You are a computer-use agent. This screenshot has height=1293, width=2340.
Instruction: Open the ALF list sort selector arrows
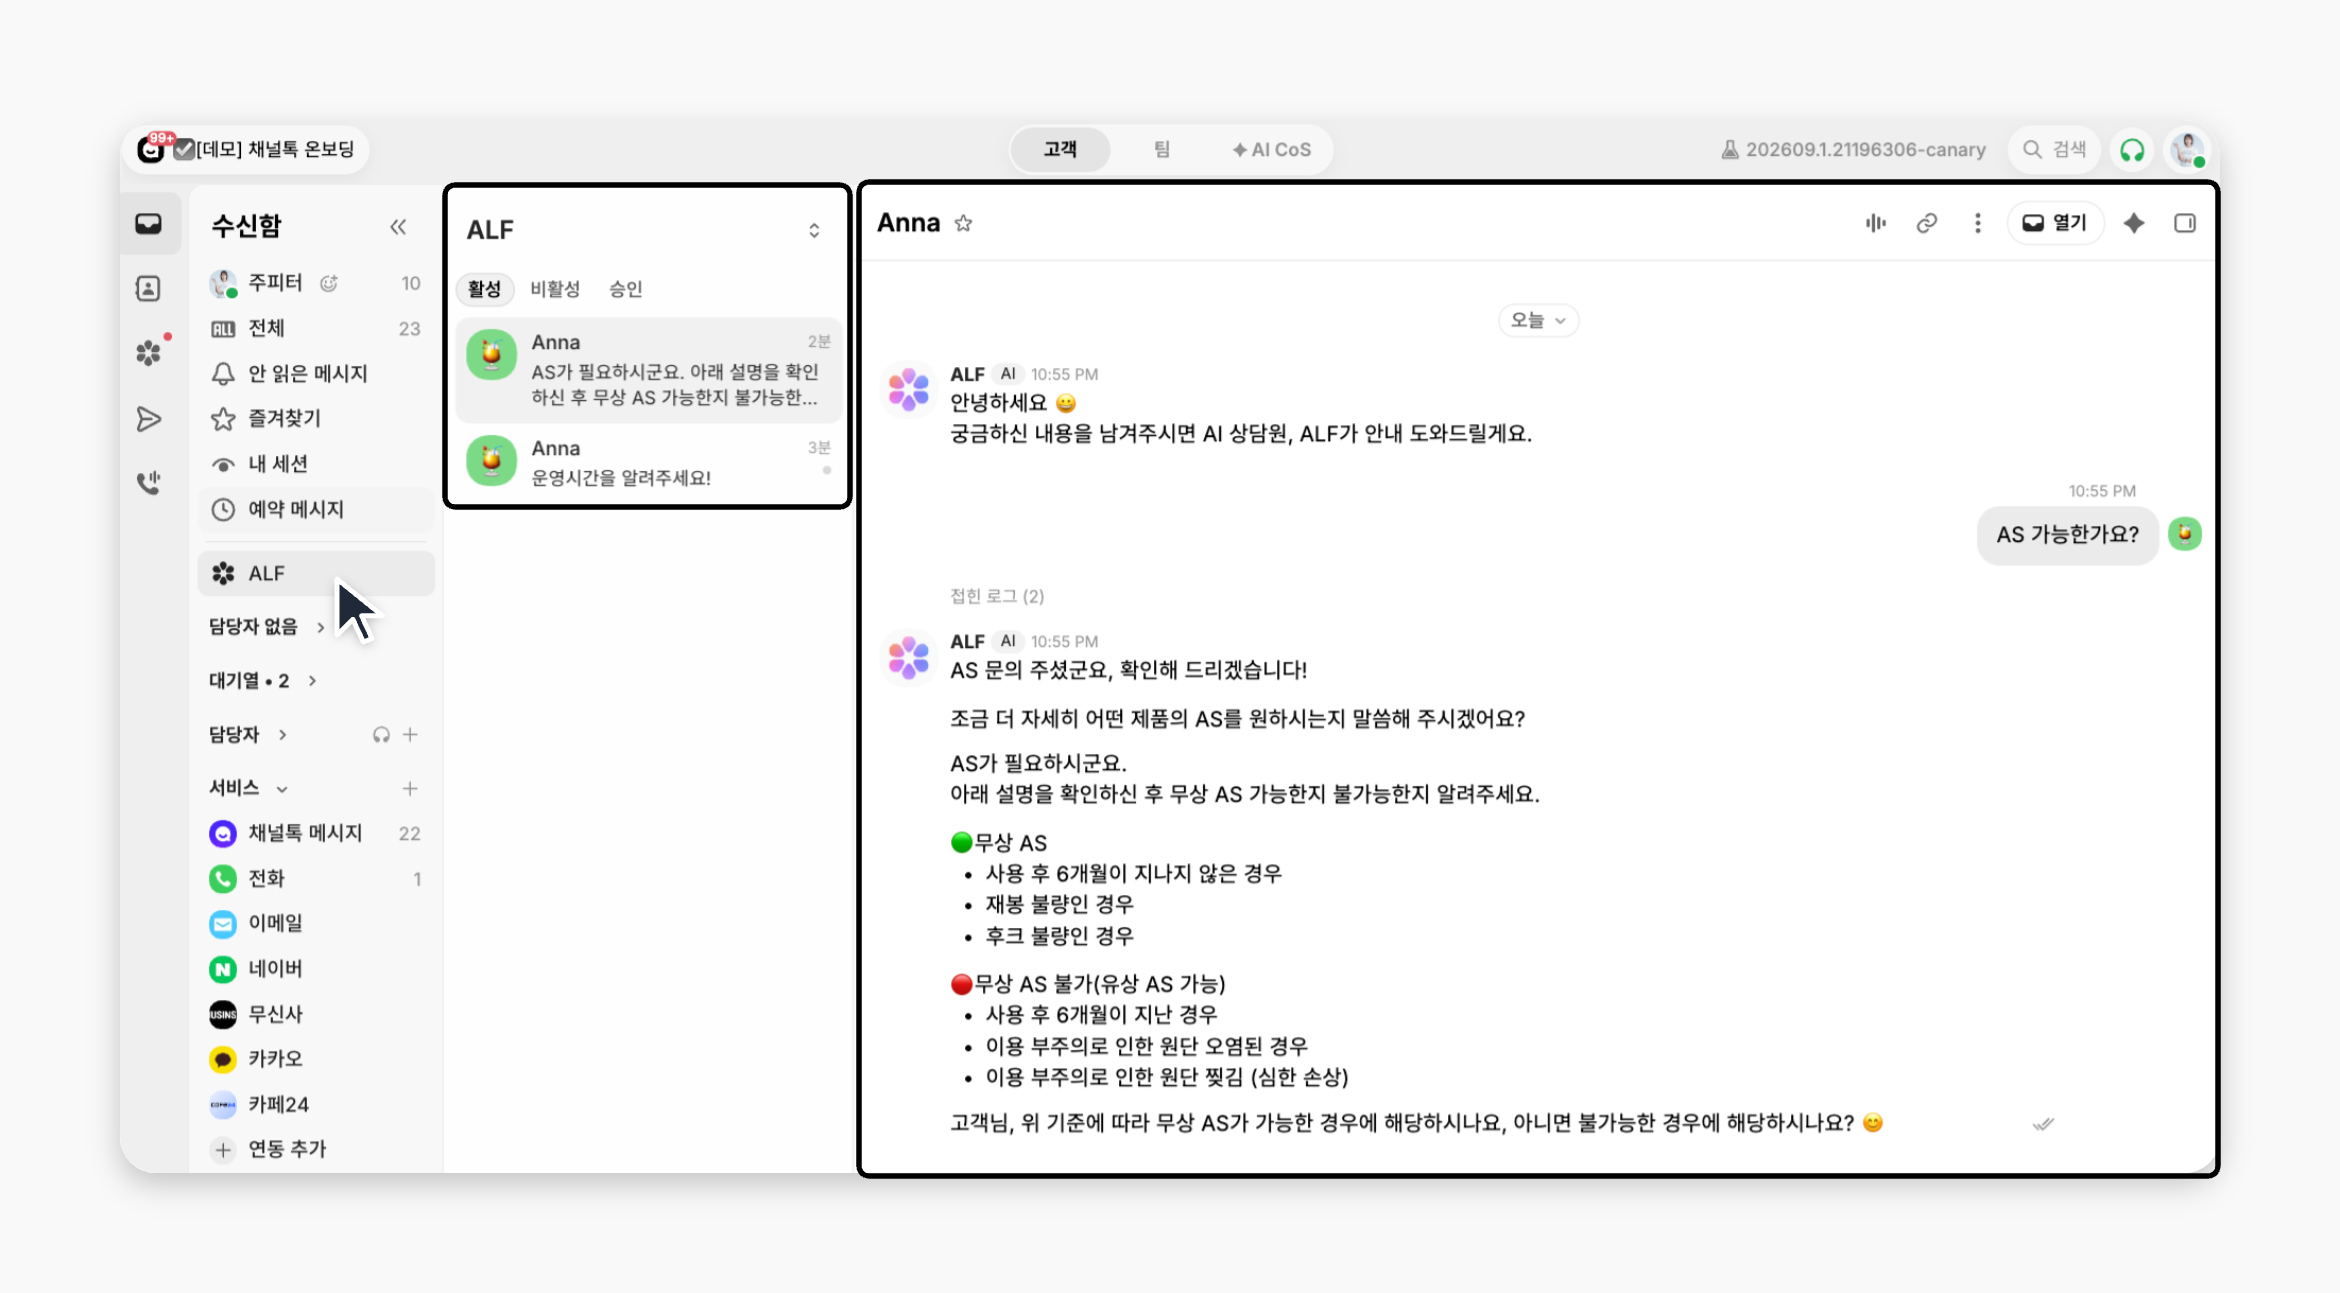pos(814,231)
